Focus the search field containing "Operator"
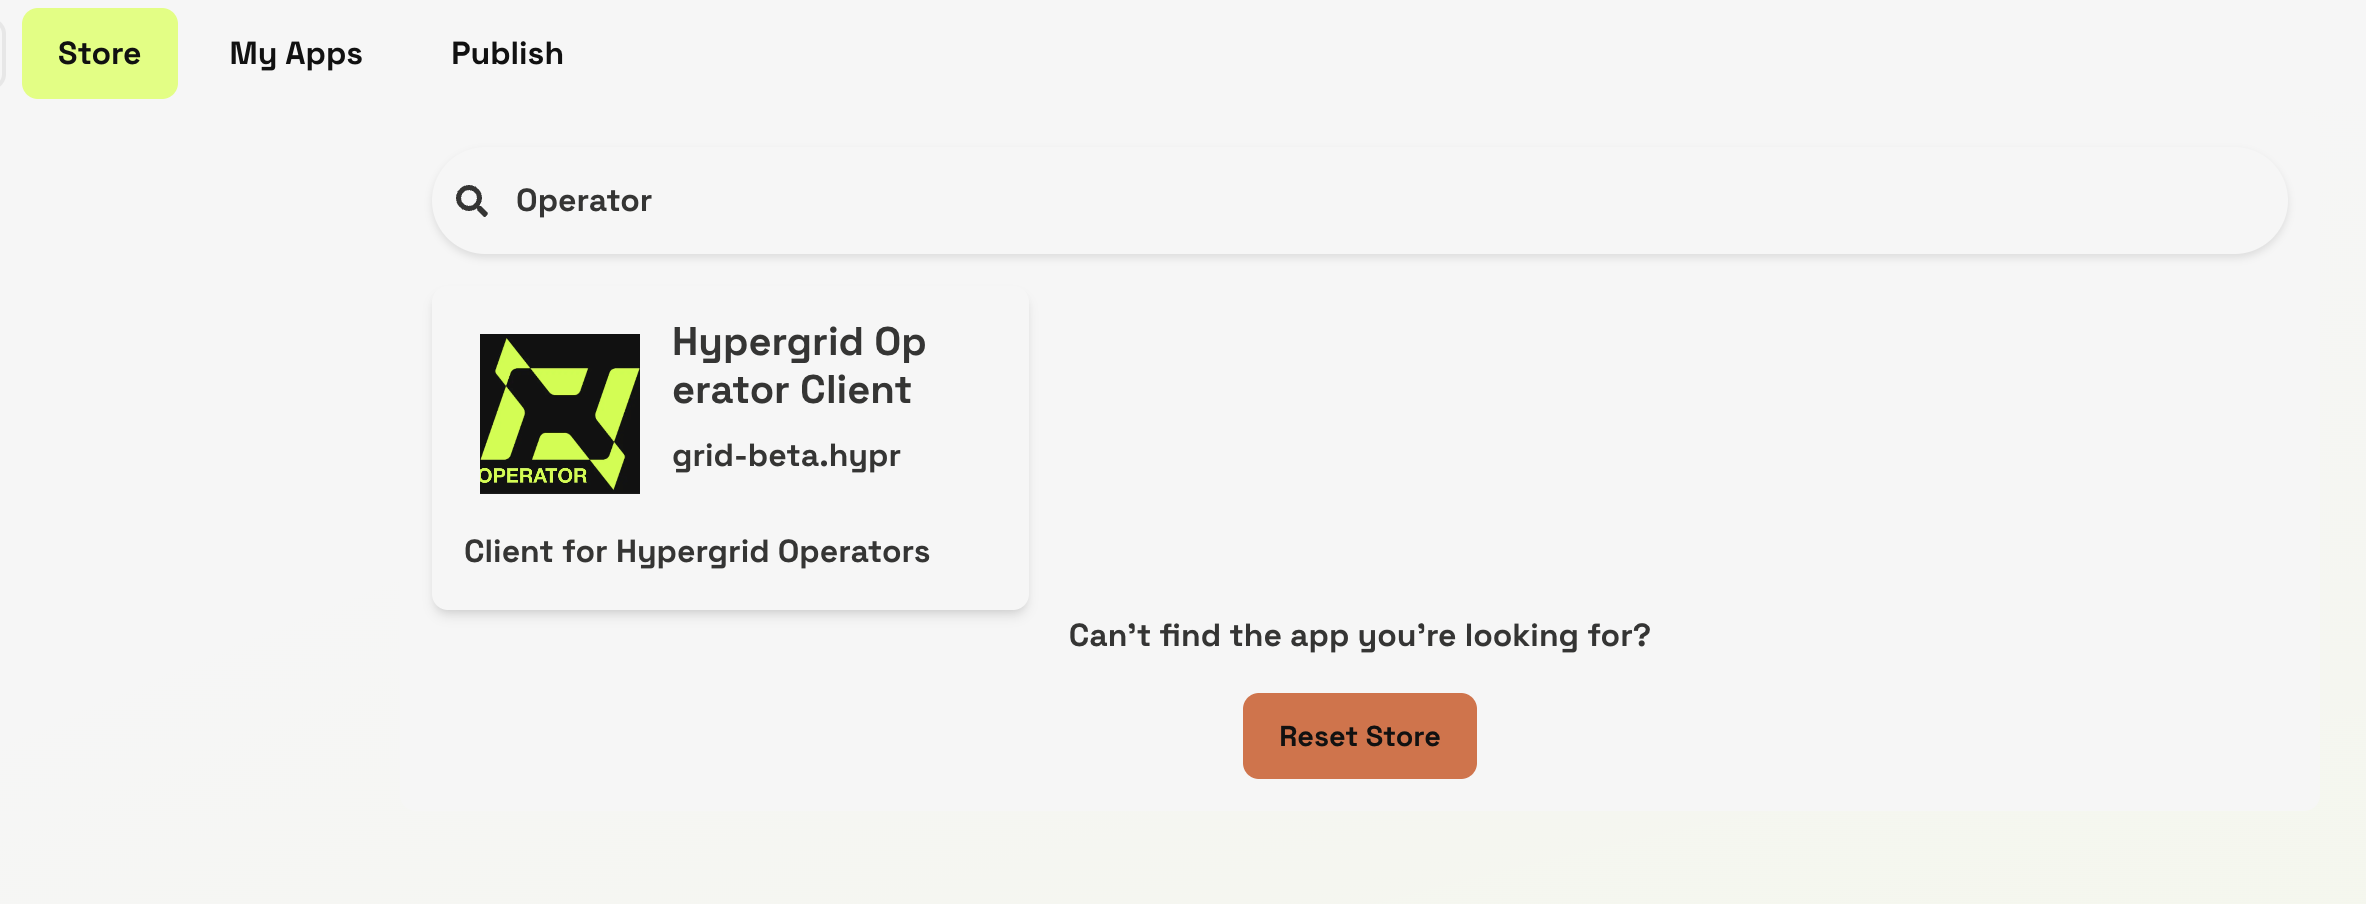This screenshot has height=904, width=2366. (1360, 201)
